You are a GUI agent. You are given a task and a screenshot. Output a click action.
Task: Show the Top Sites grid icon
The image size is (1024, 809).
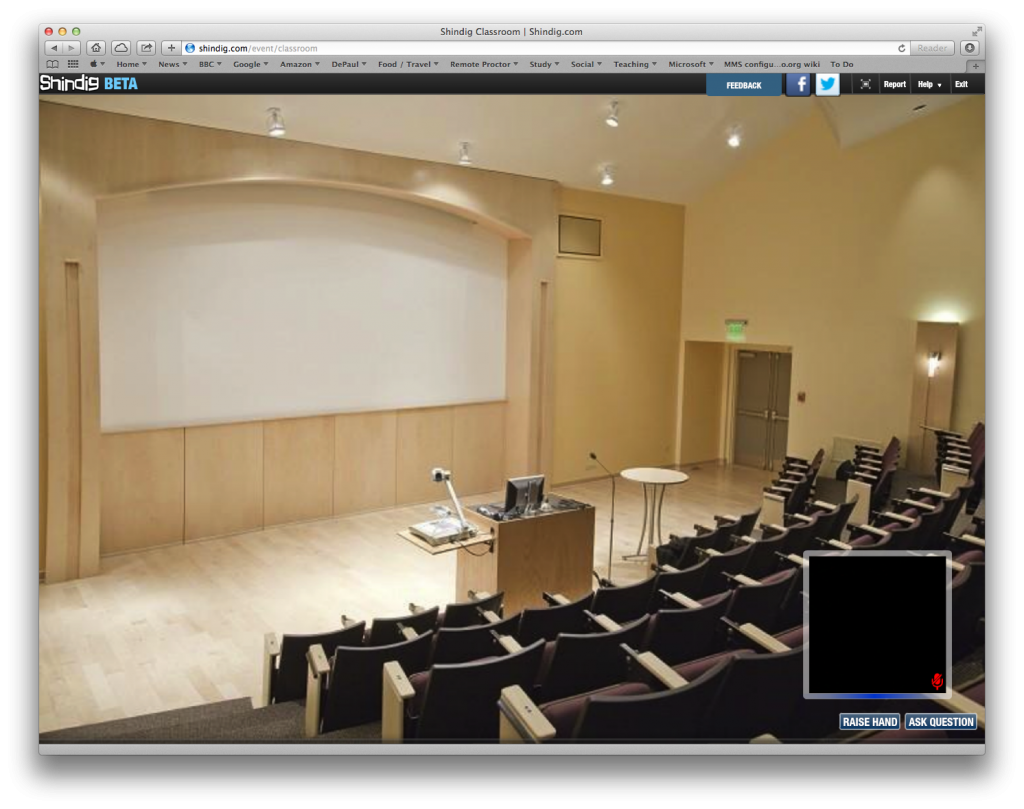coord(73,64)
